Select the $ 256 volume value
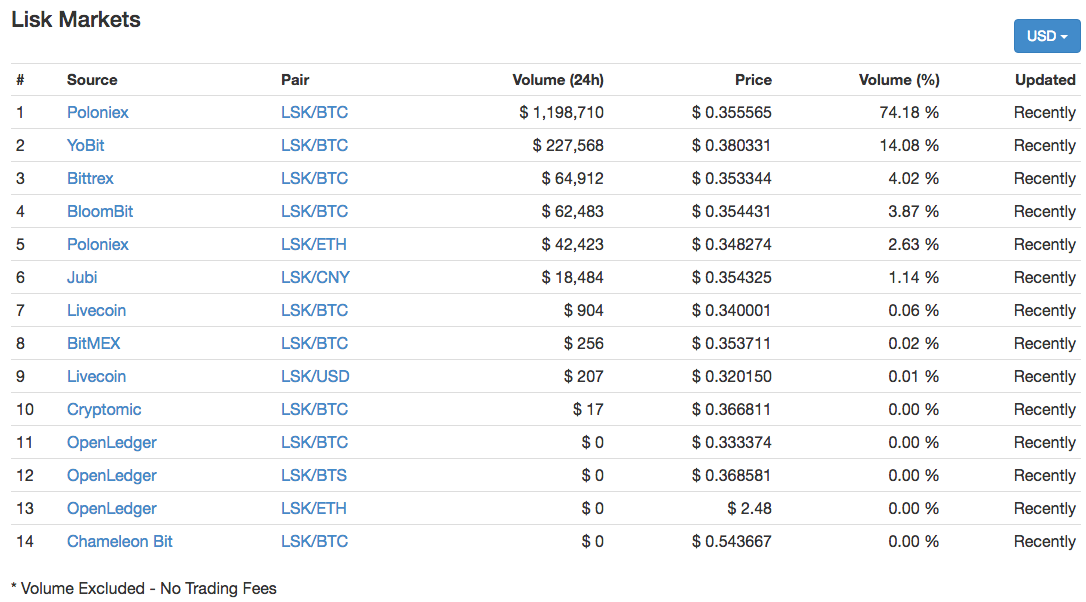This screenshot has width=1086, height=602. click(583, 344)
